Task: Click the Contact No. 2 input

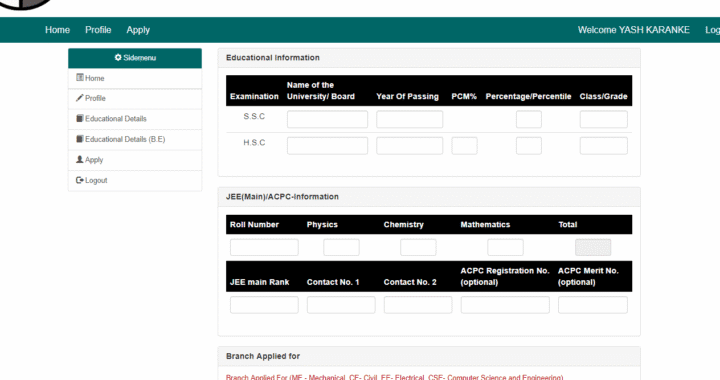Action: tap(418, 305)
